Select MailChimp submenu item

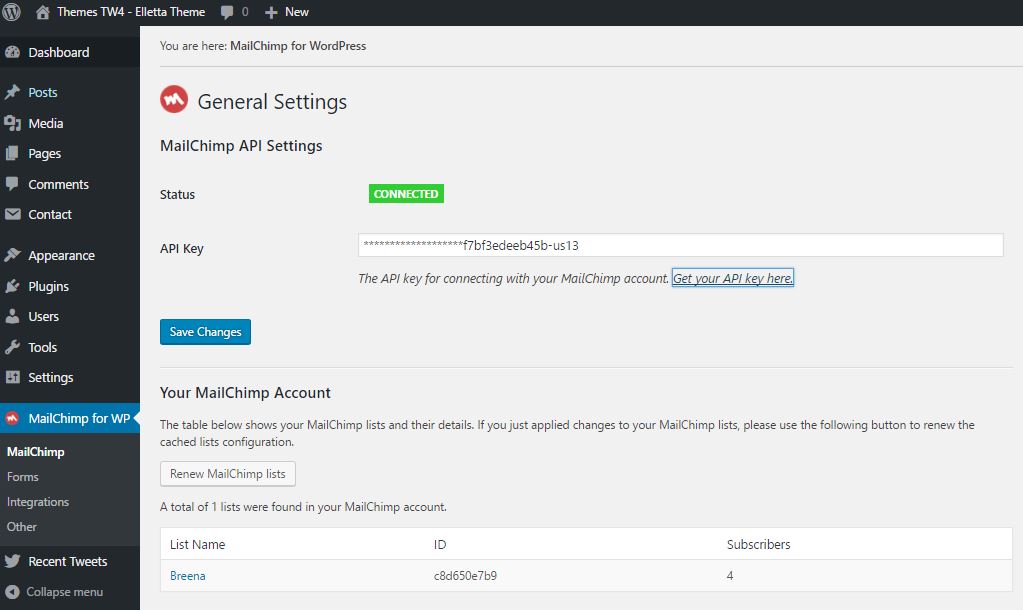(35, 451)
